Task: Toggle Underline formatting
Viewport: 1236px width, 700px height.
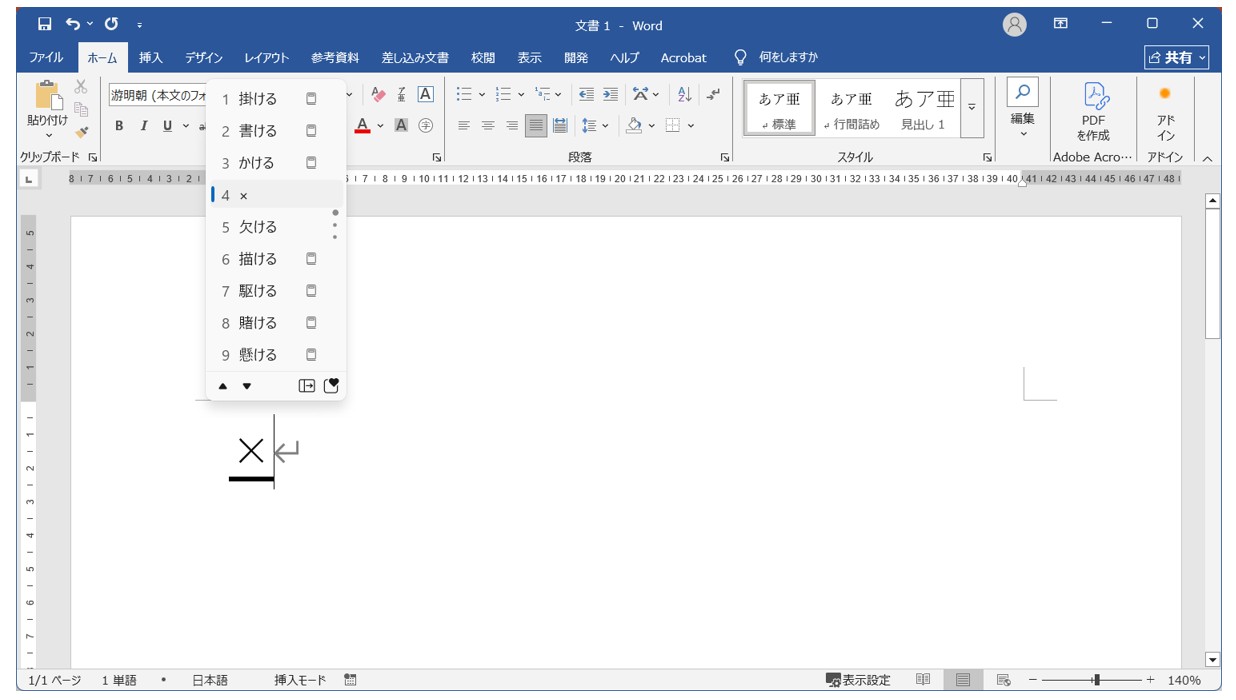Action: pos(167,125)
